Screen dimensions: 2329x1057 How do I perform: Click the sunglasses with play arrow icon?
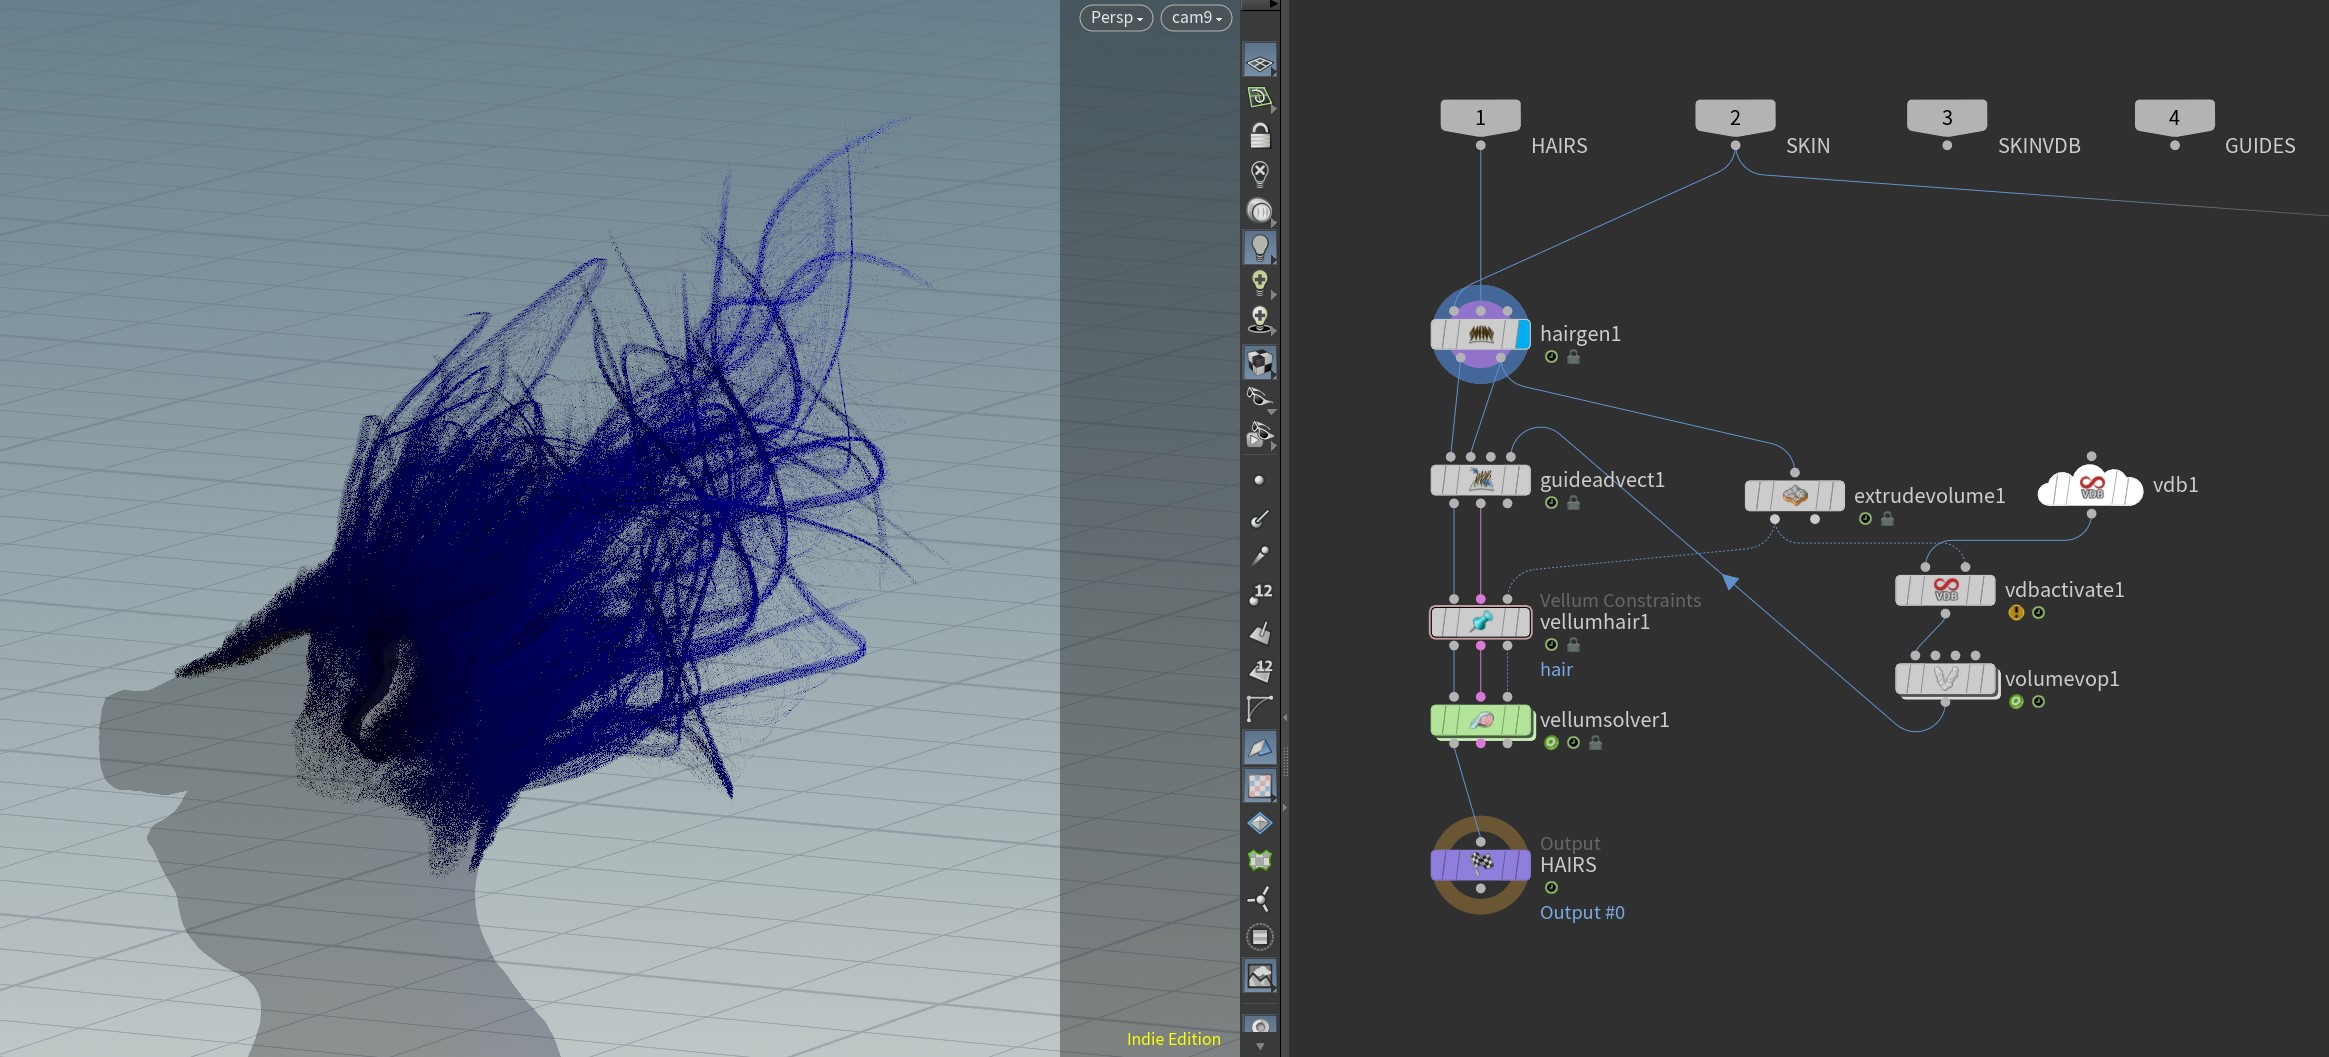[x=1260, y=435]
